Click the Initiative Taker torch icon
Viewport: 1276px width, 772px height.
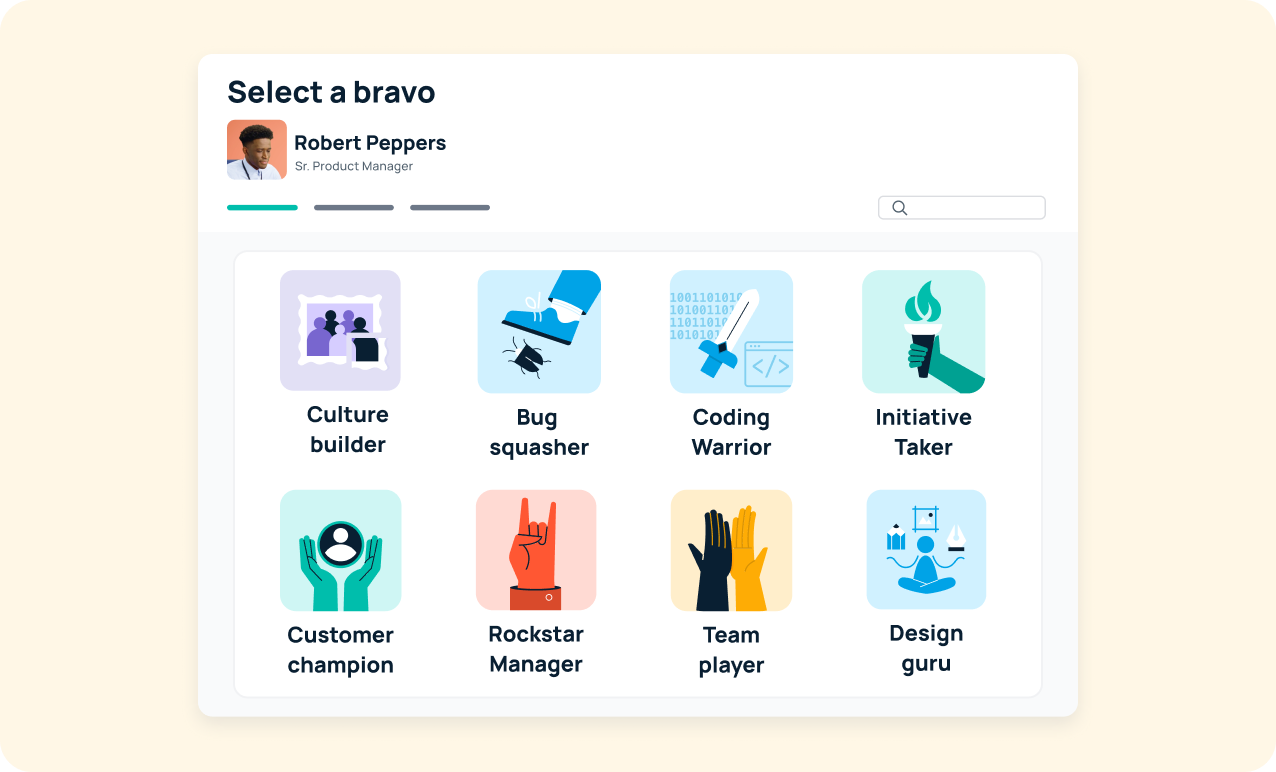point(923,332)
